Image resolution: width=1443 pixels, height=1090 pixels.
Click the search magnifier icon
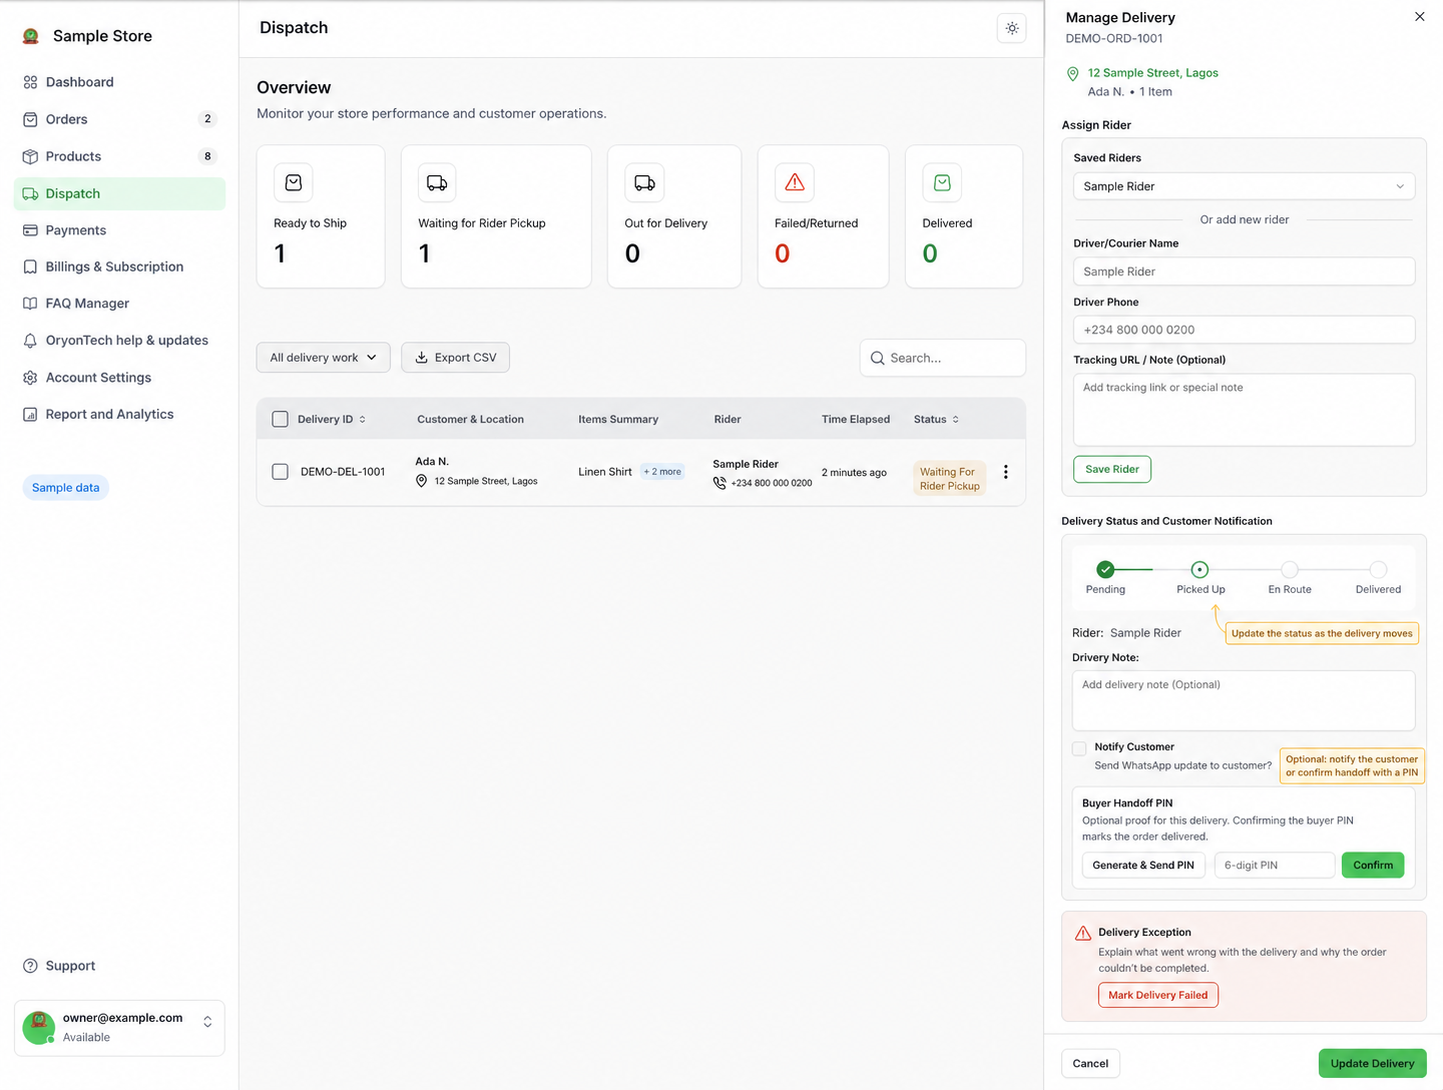click(877, 358)
